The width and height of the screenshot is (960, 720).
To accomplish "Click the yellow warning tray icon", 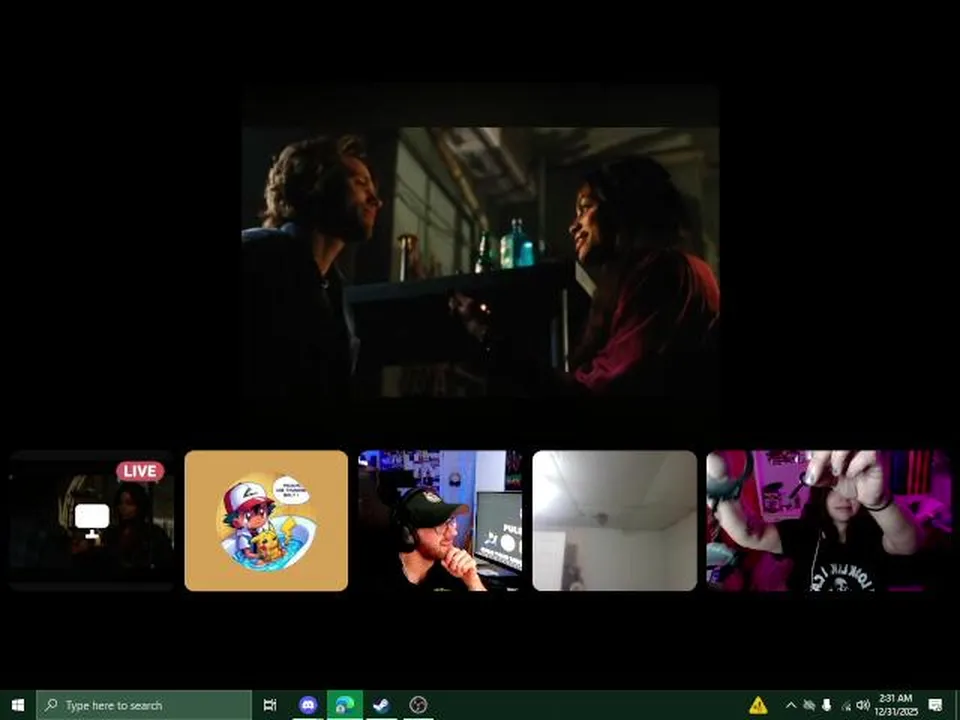I will point(758,705).
